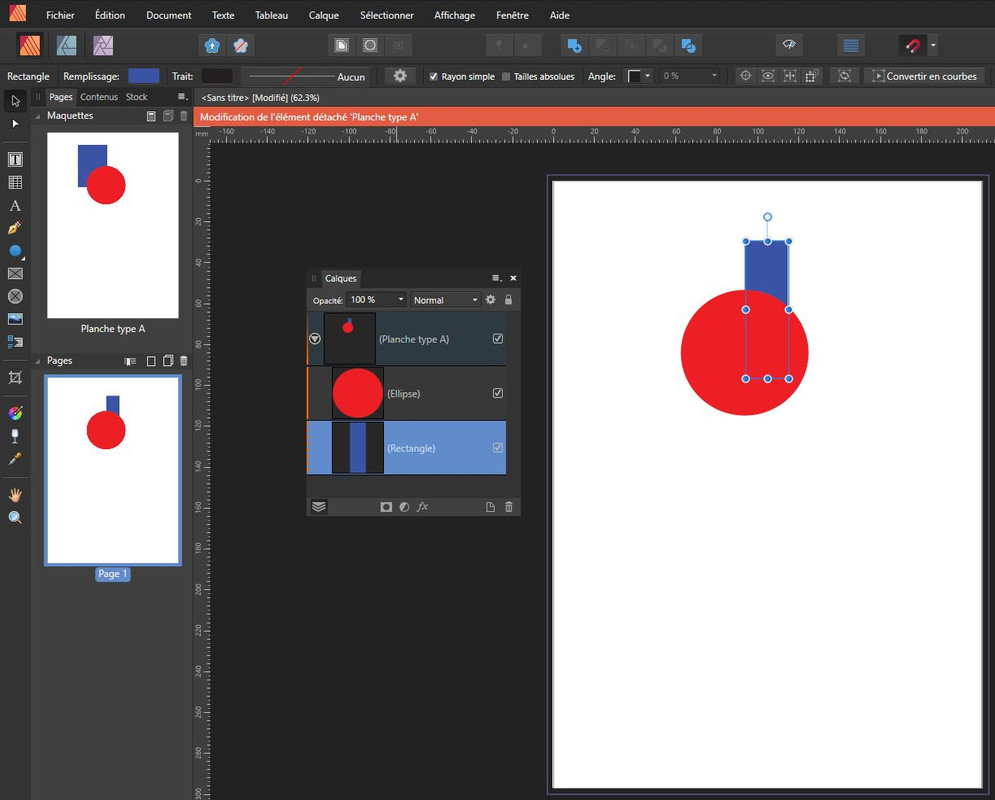Open the Pages panel options menu
The height and width of the screenshot is (800, 995).
(182, 97)
